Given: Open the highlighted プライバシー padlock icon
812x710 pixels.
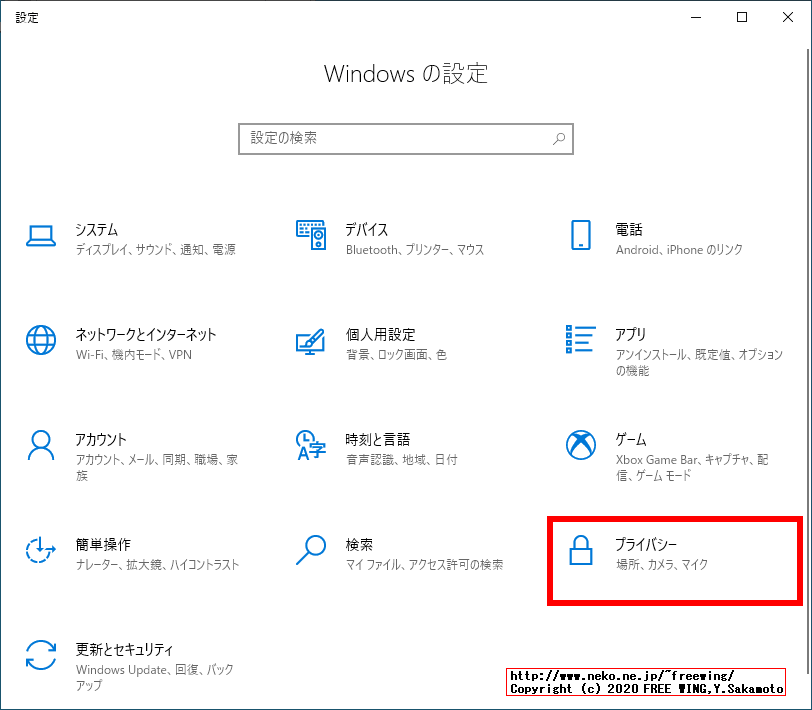Looking at the screenshot, I should click(x=580, y=550).
